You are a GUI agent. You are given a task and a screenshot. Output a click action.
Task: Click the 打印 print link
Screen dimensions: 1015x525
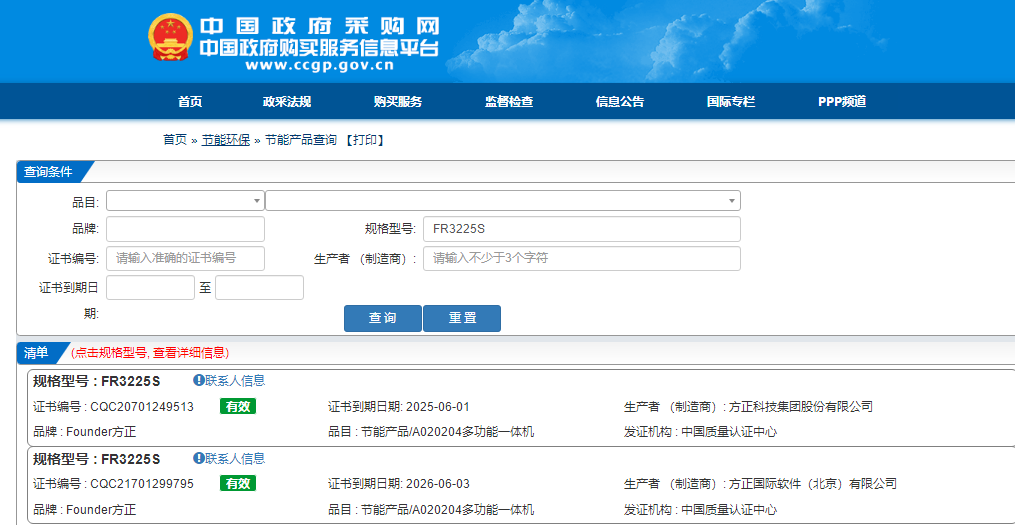click(365, 140)
